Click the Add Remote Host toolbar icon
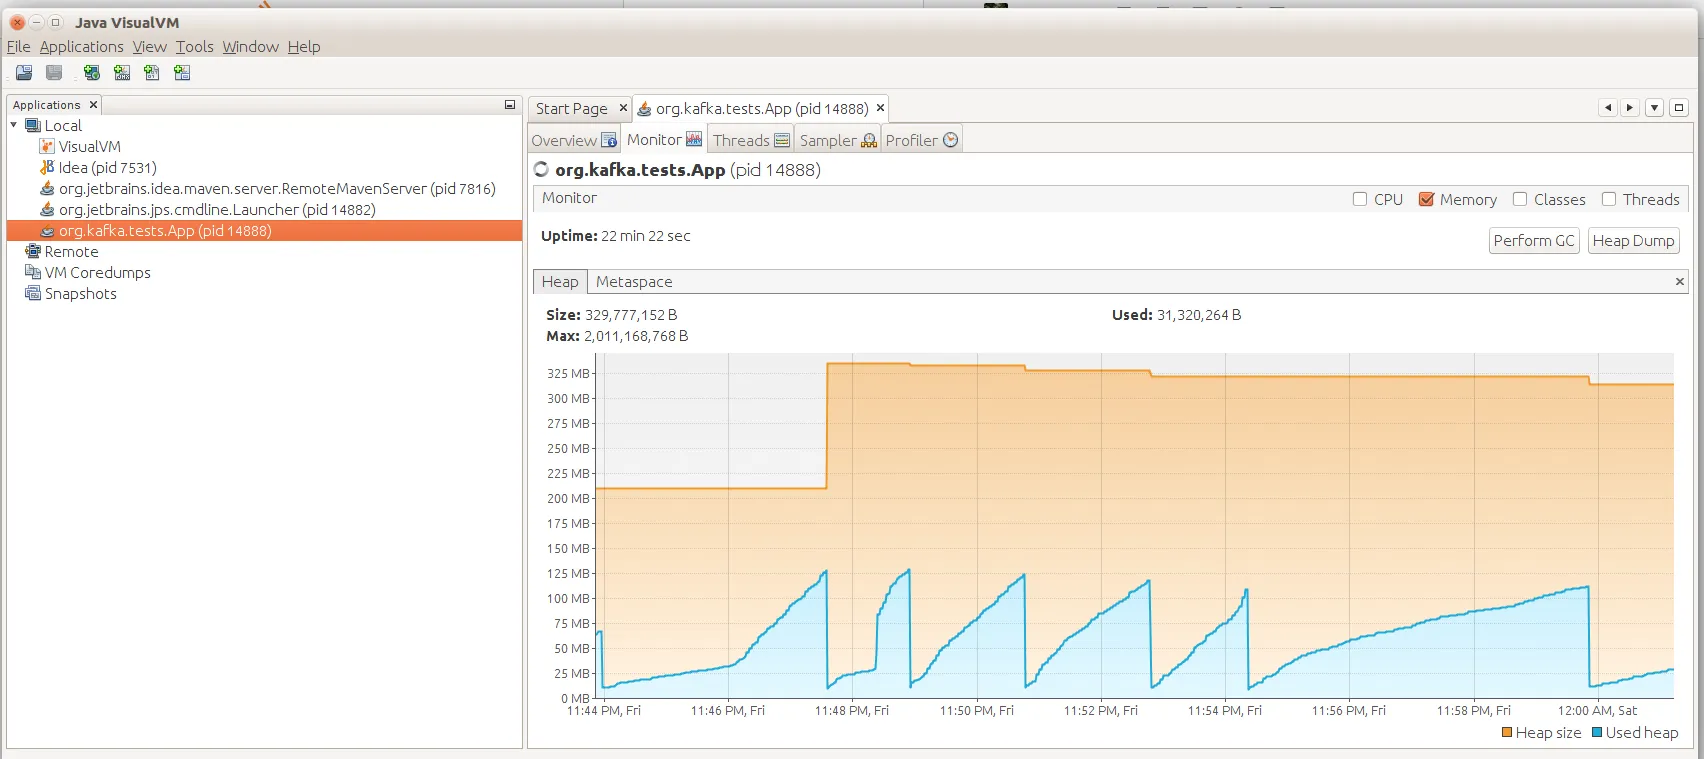The height and width of the screenshot is (759, 1704). click(x=92, y=73)
